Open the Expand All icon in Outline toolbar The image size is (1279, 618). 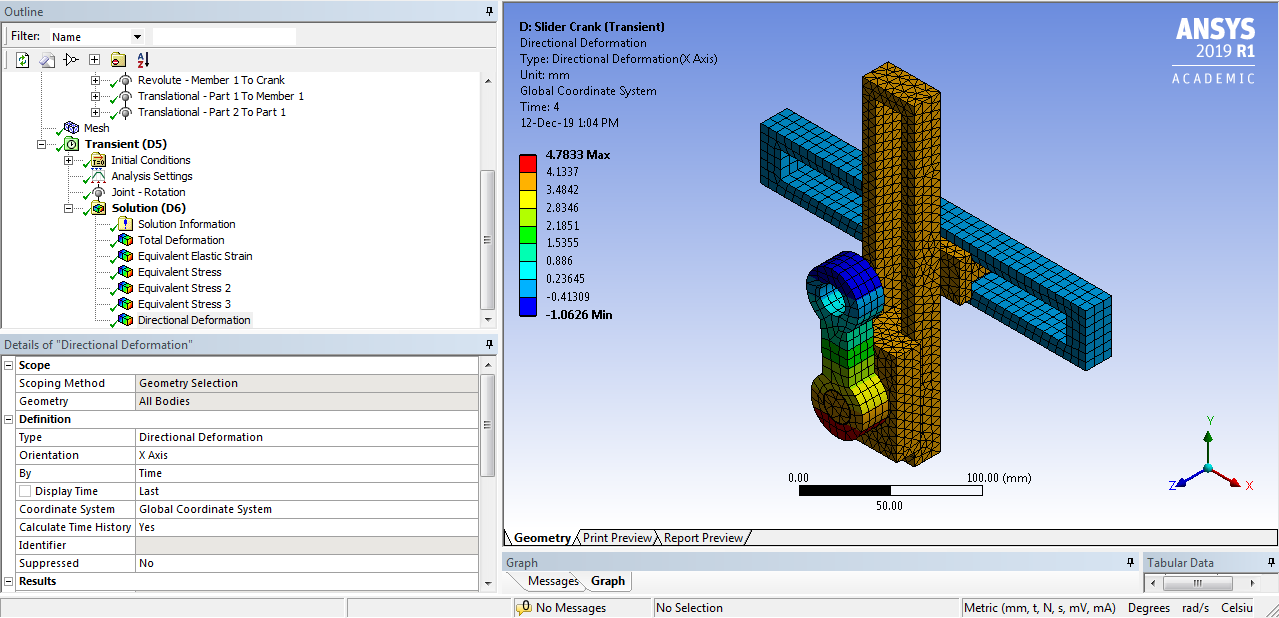click(94, 60)
